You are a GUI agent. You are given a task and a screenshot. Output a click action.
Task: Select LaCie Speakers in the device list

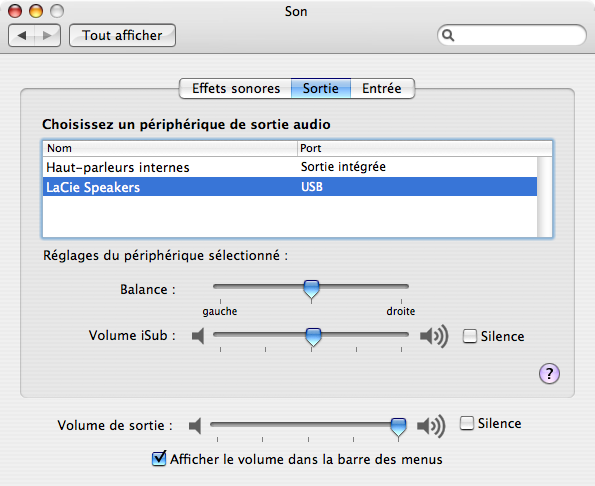click(x=290, y=187)
